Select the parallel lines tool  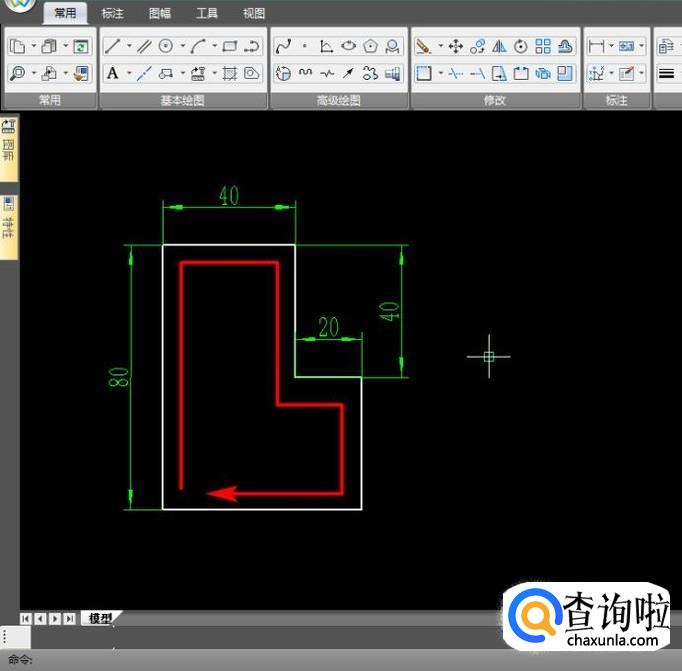(x=143, y=46)
